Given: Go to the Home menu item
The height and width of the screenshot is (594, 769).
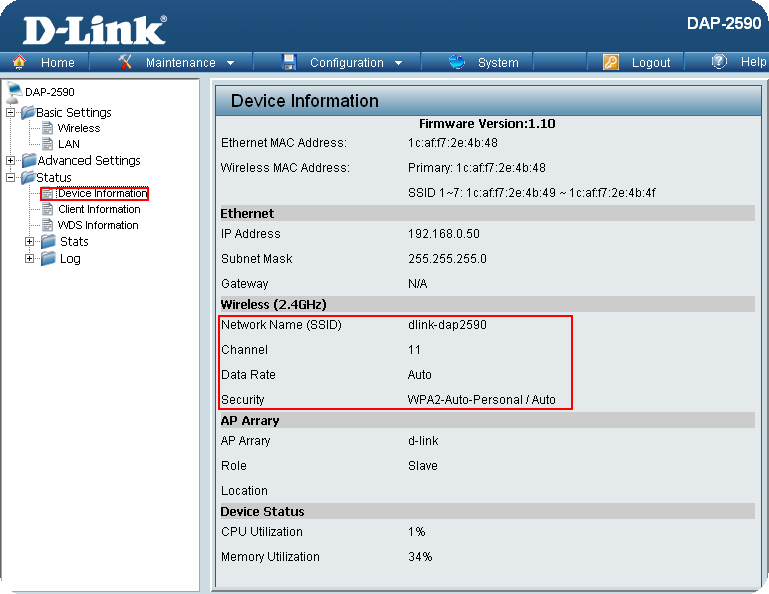Looking at the screenshot, I should [57, 63].
